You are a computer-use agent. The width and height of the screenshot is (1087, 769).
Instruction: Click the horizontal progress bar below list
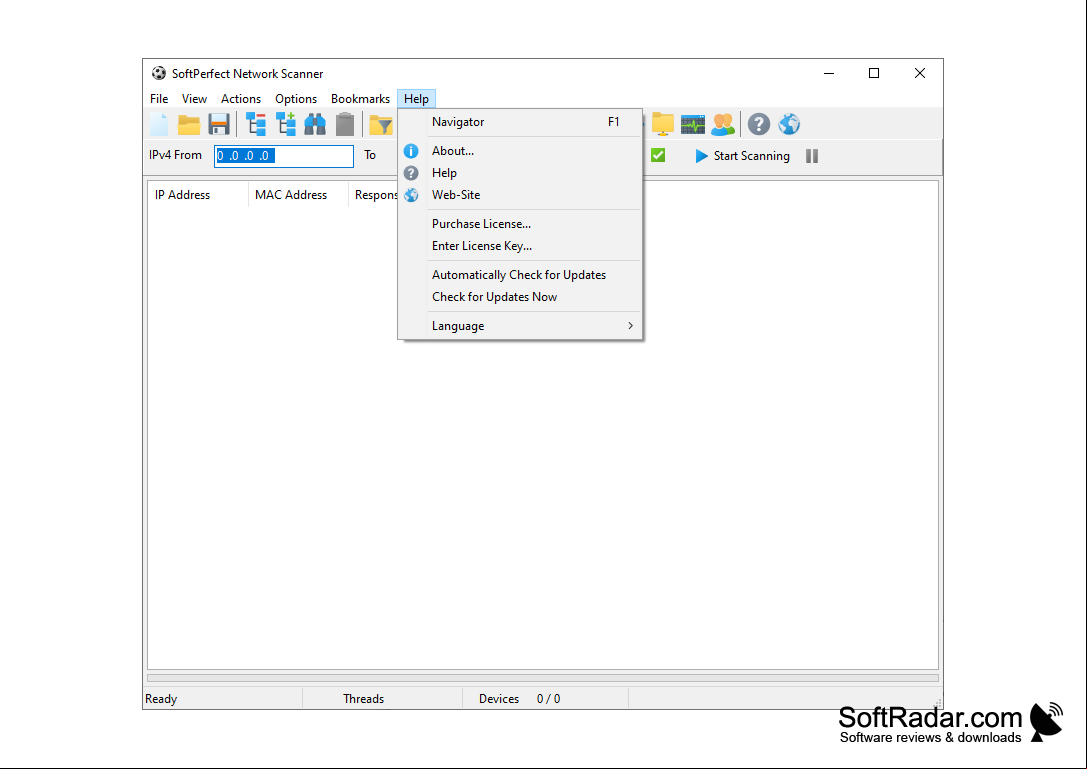tap(543, 677)
